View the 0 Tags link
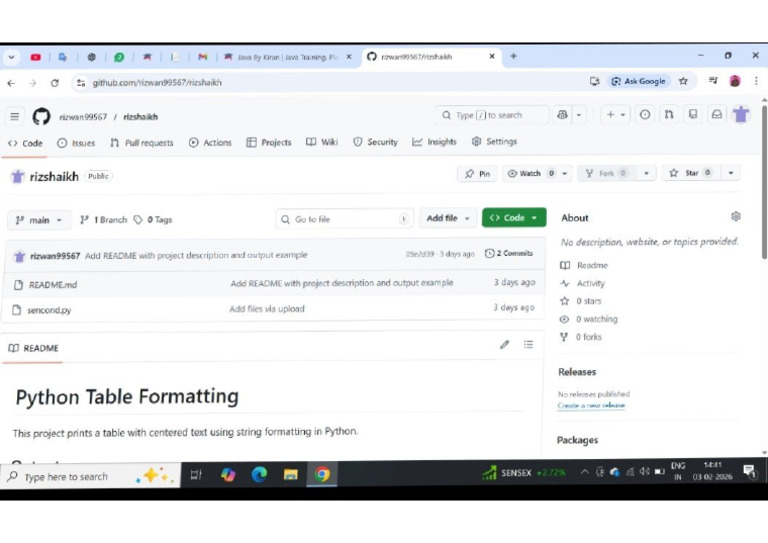The image size is (768, 543). click(x=153, y=220)
